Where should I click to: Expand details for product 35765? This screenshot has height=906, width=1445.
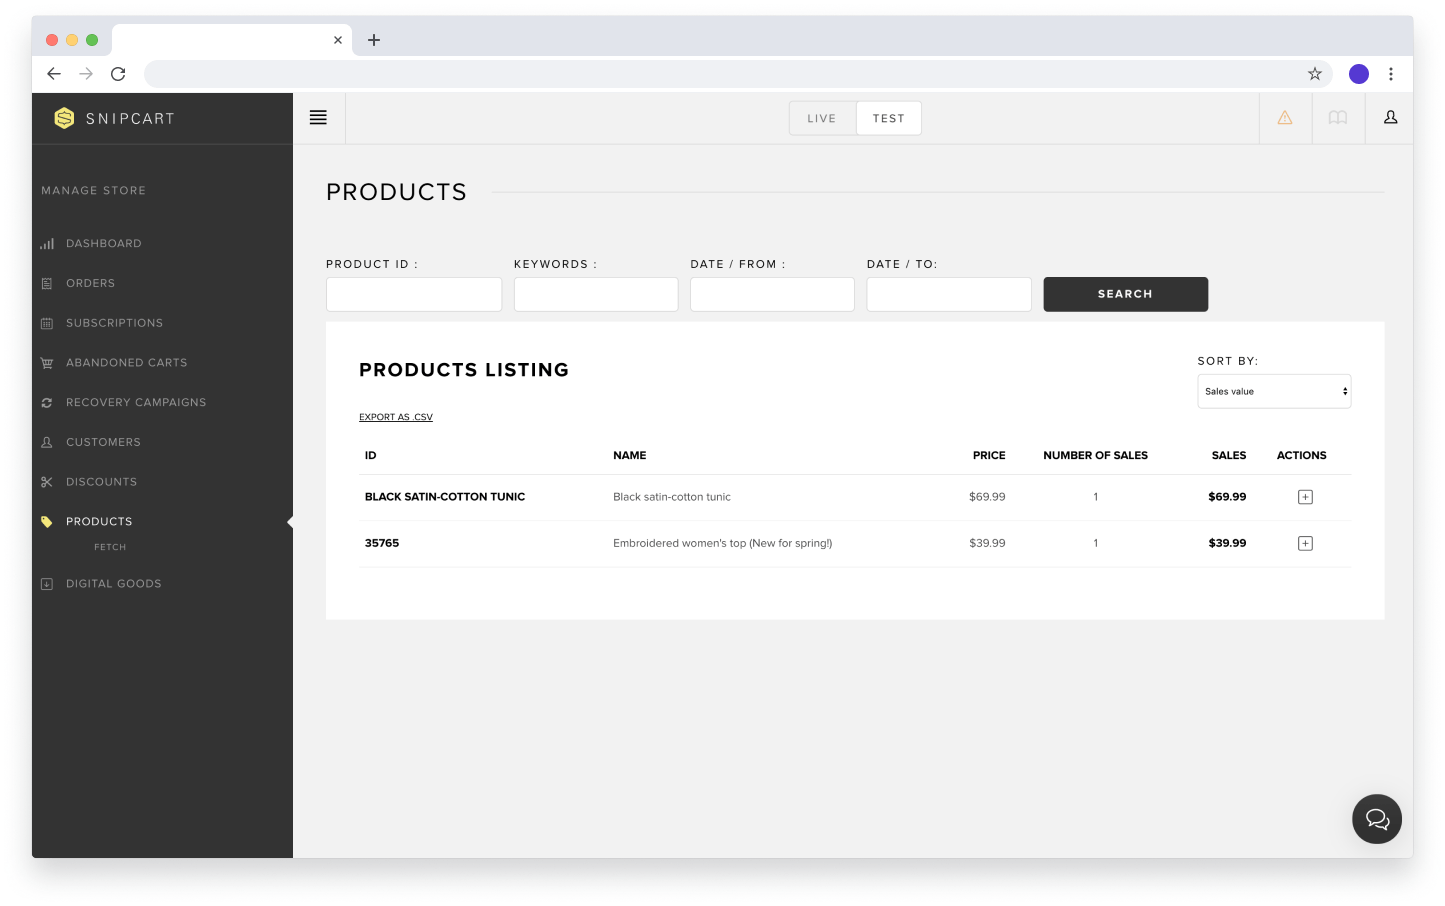coord(1305,543)
